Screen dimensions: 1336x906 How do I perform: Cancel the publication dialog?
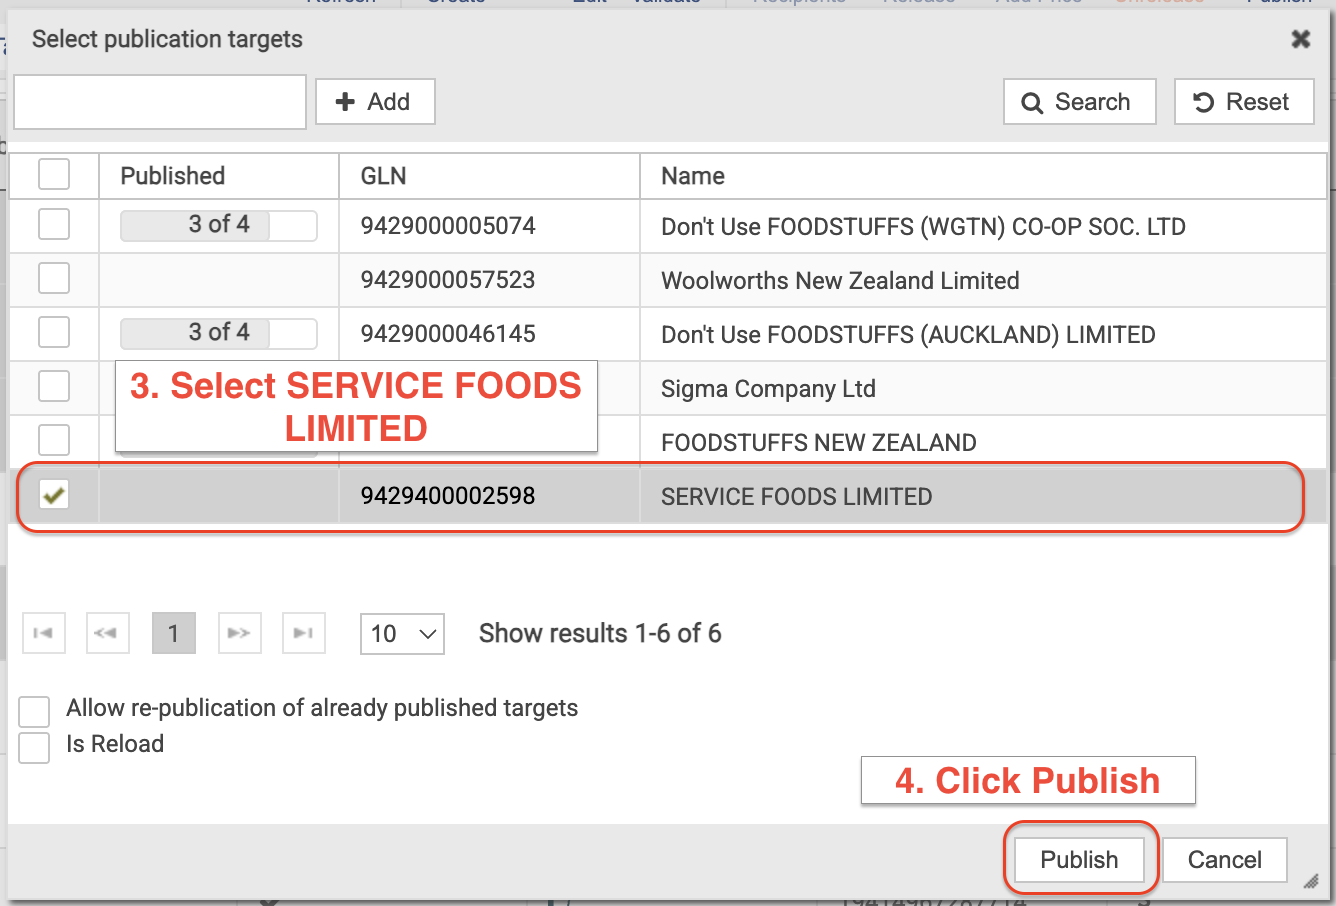[x=1225, y=860]
